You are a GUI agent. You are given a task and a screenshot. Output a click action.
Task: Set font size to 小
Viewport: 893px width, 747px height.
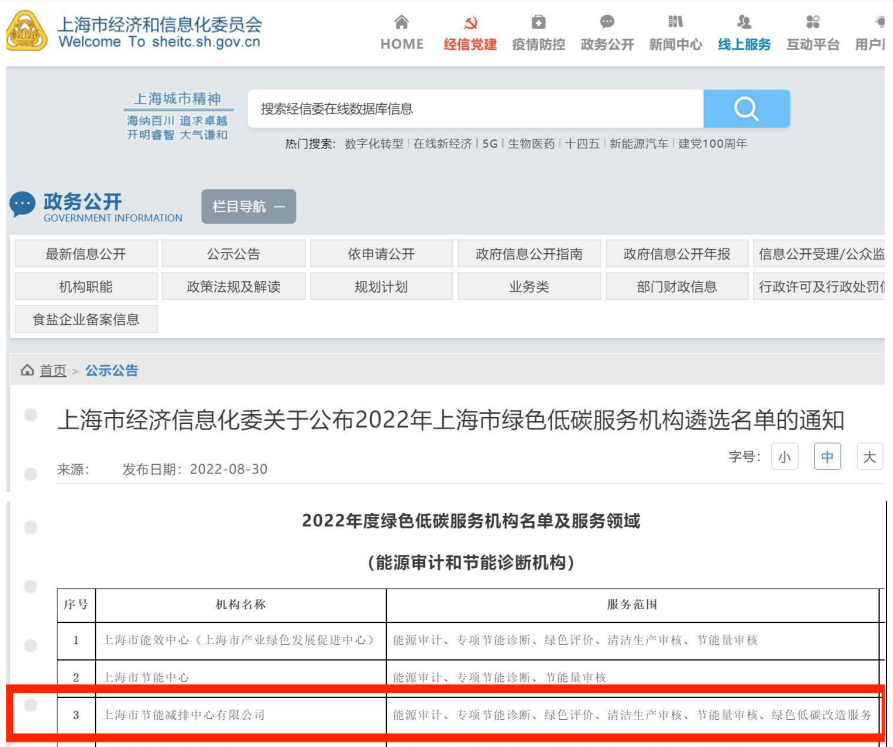784,457
